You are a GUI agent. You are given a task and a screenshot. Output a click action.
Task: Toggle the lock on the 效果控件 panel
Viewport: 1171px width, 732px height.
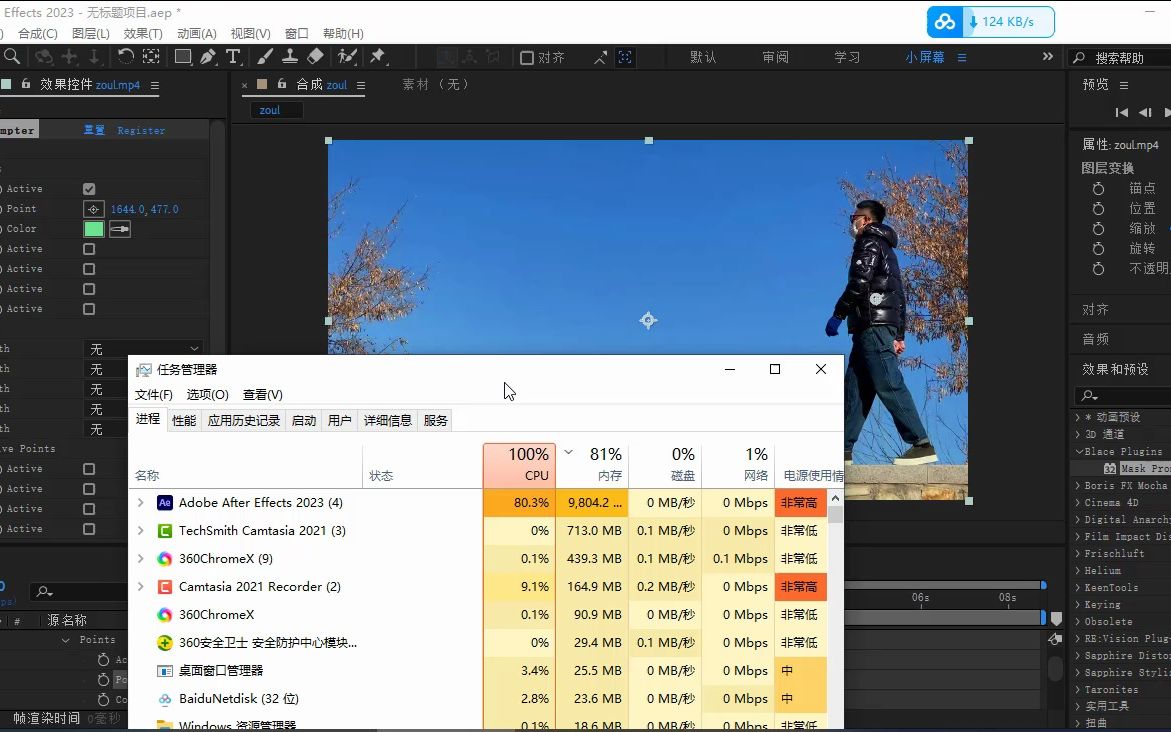[26, 84]
